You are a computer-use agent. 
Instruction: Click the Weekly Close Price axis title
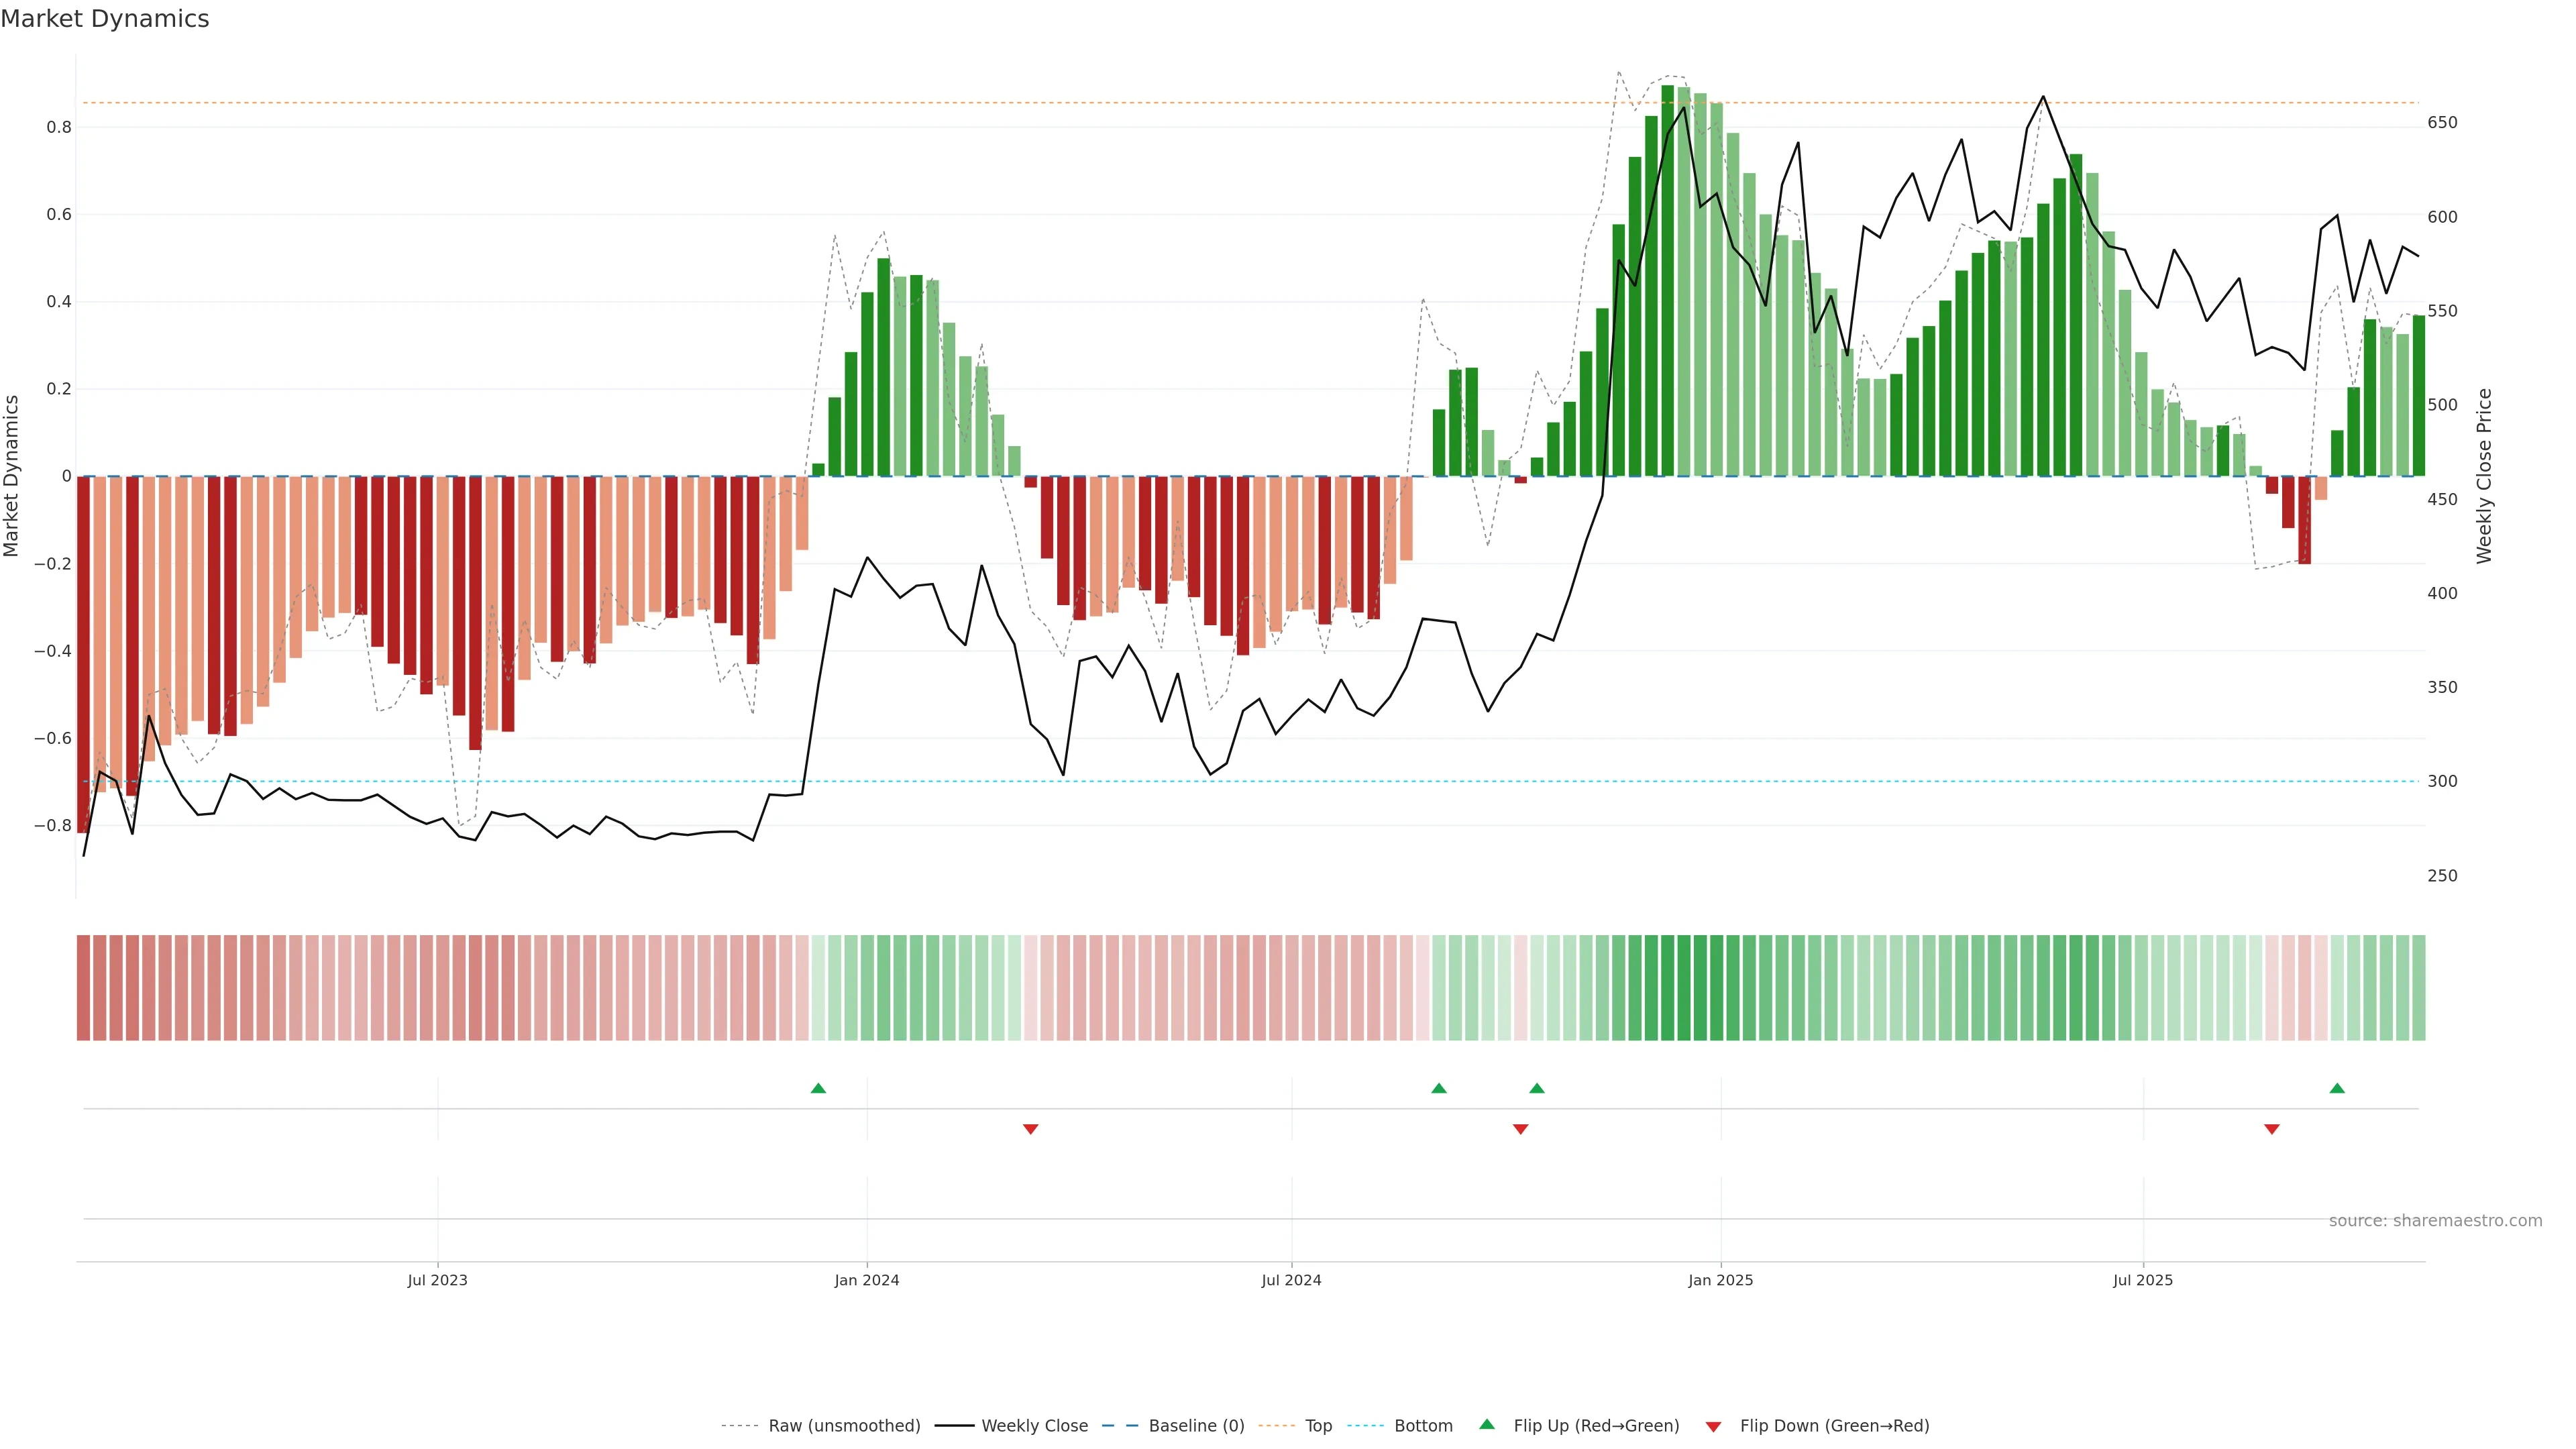[2484, 476]
